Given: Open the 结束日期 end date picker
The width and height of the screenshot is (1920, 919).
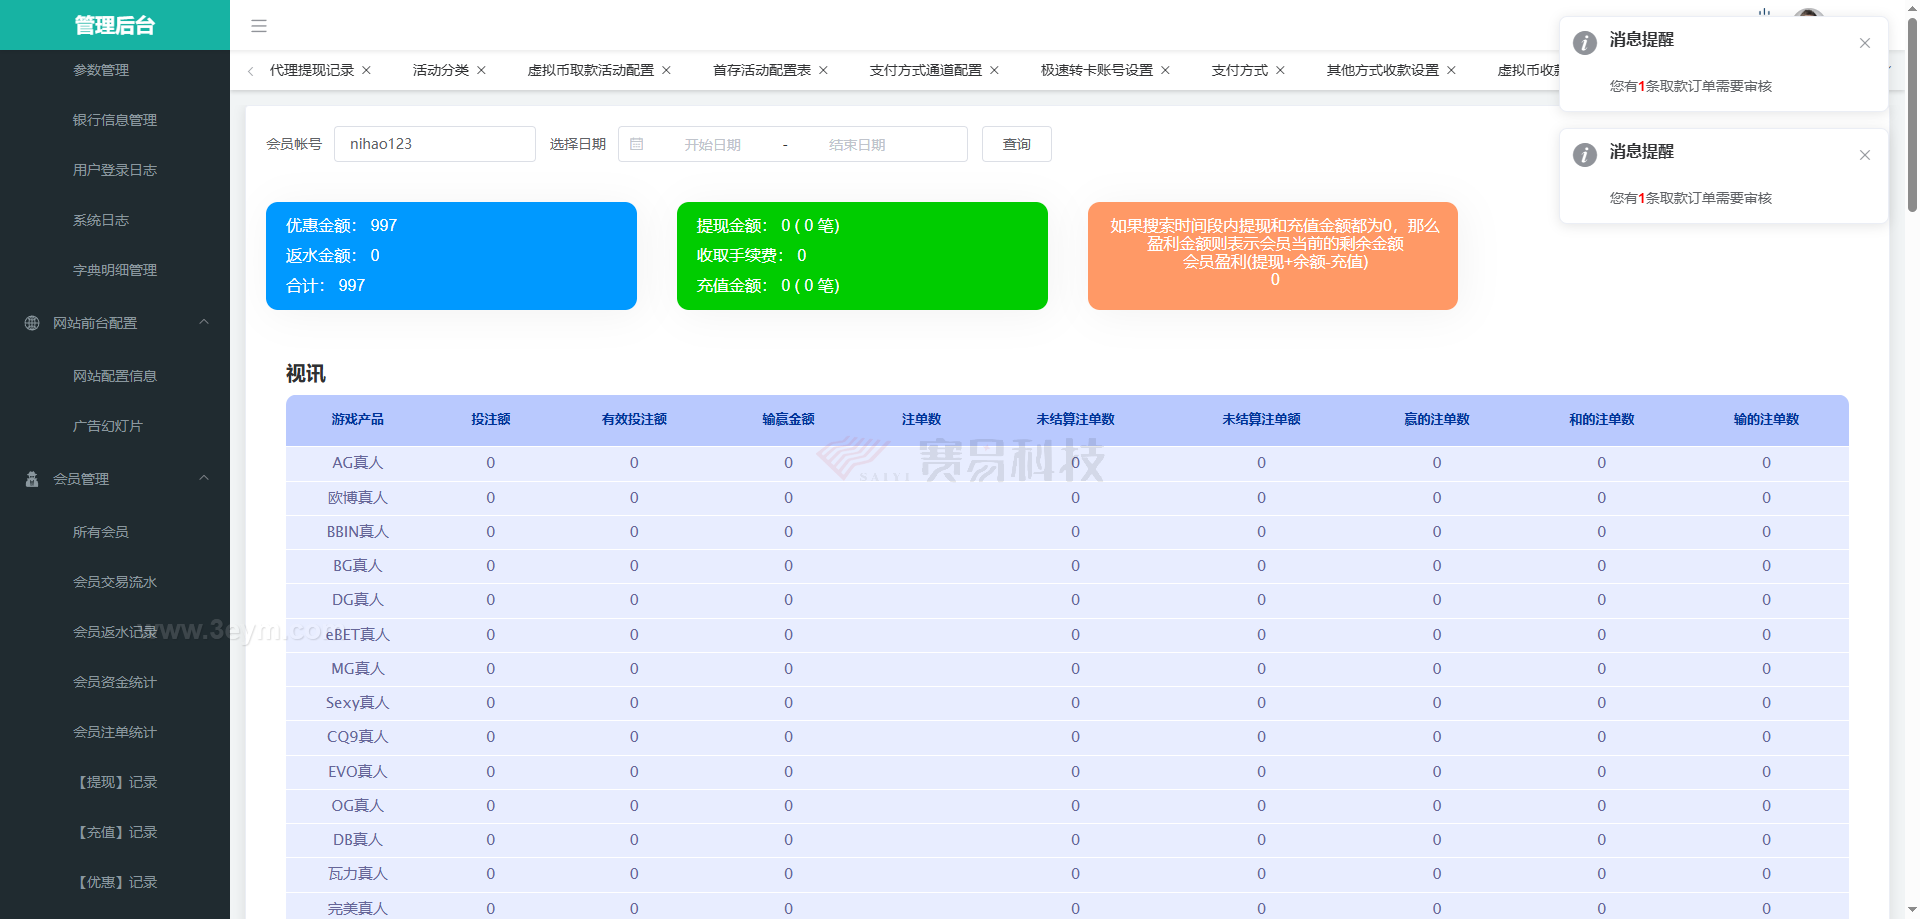Looking at the screenshot, I should click(857, 145).
